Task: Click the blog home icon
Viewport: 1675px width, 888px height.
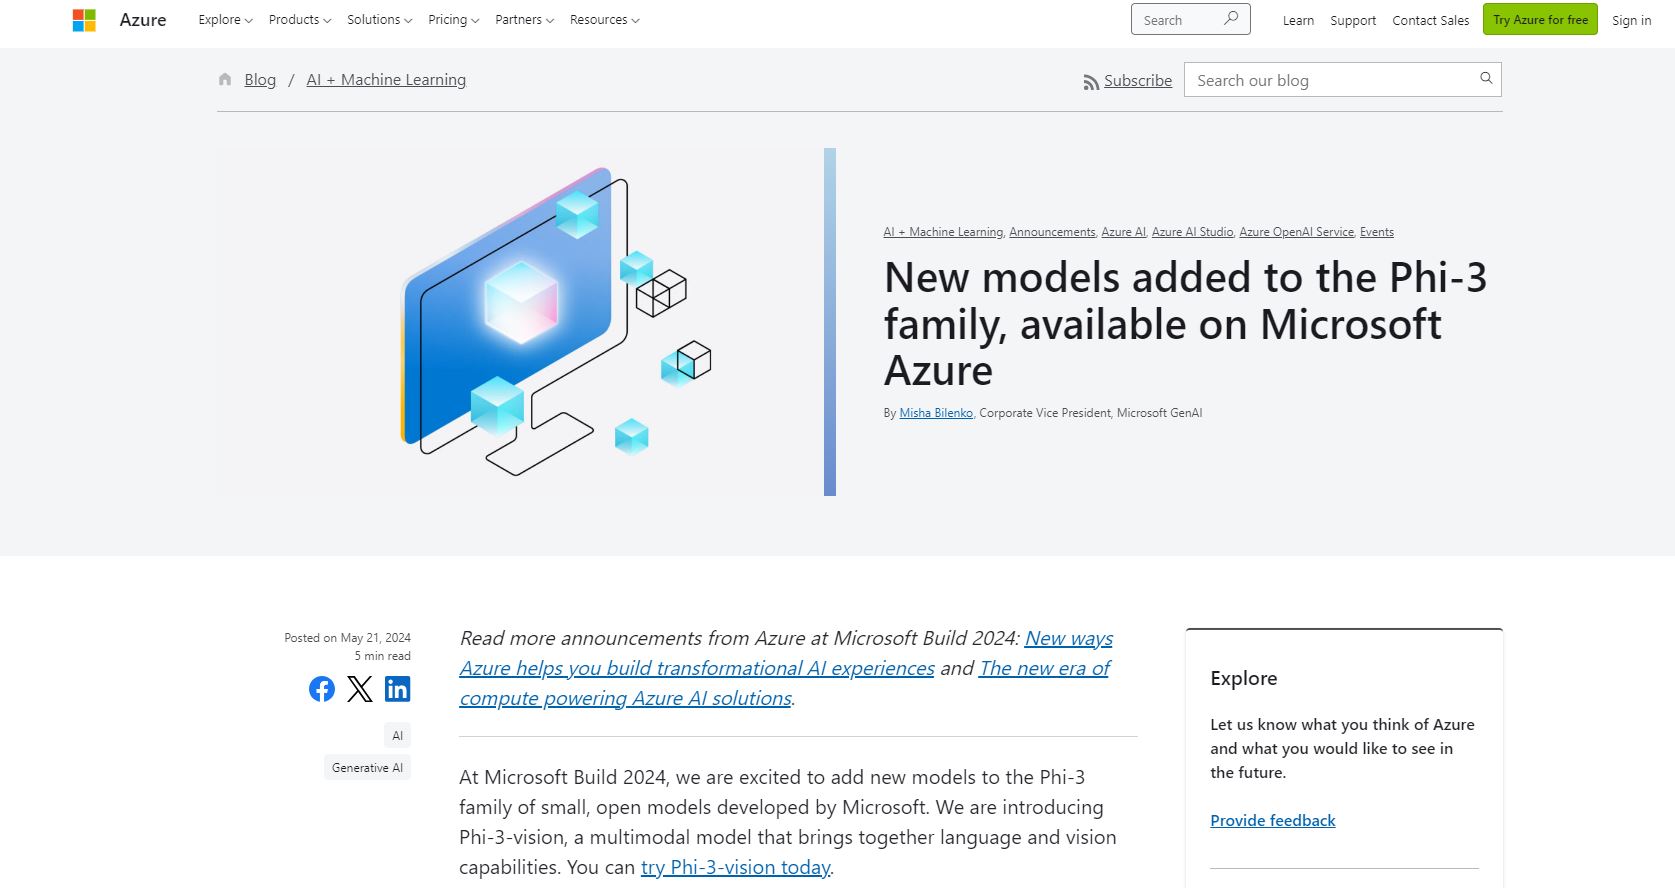Action: click(225, 80)
